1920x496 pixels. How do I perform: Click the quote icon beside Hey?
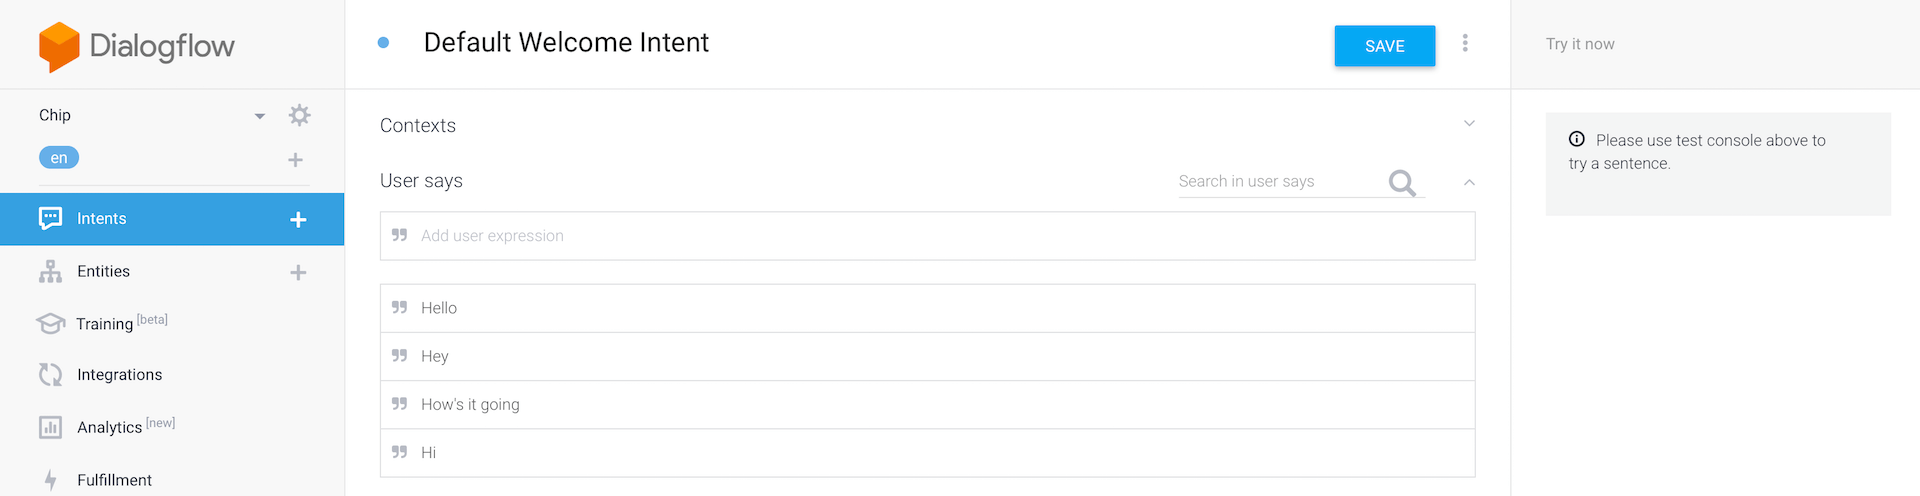point(400,356)
